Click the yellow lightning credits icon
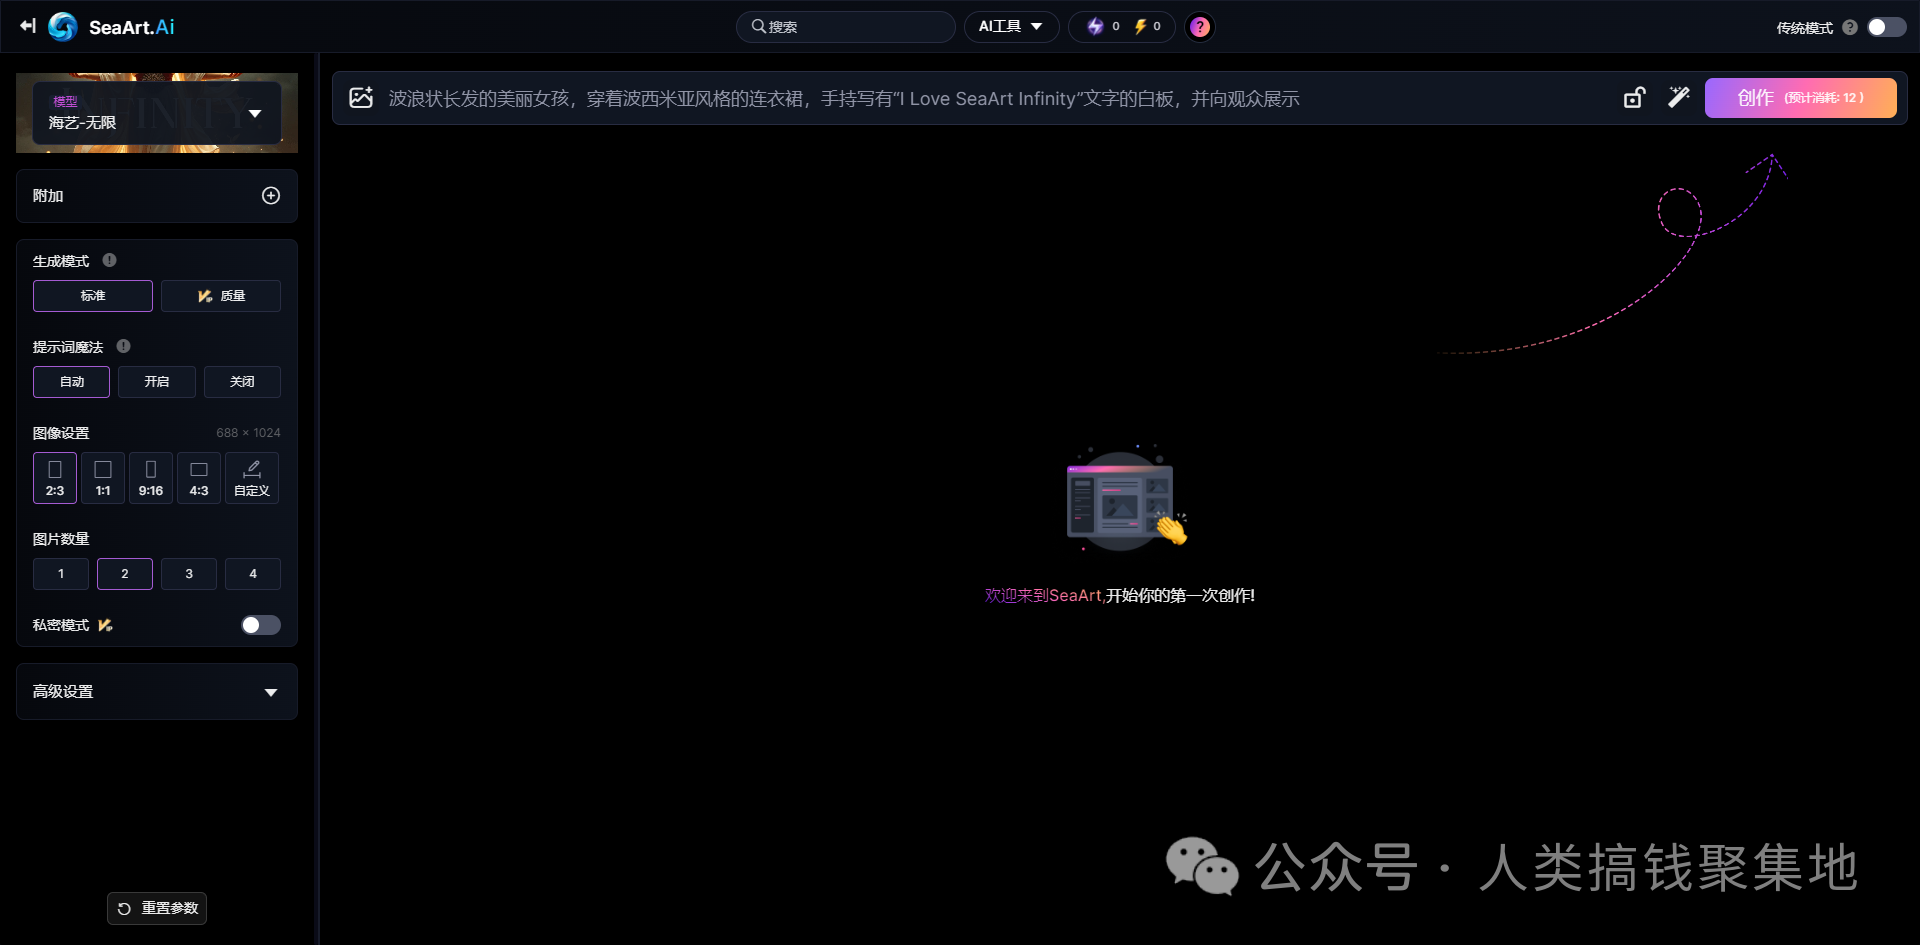 pyautogui.click(x=1140, y=27)
